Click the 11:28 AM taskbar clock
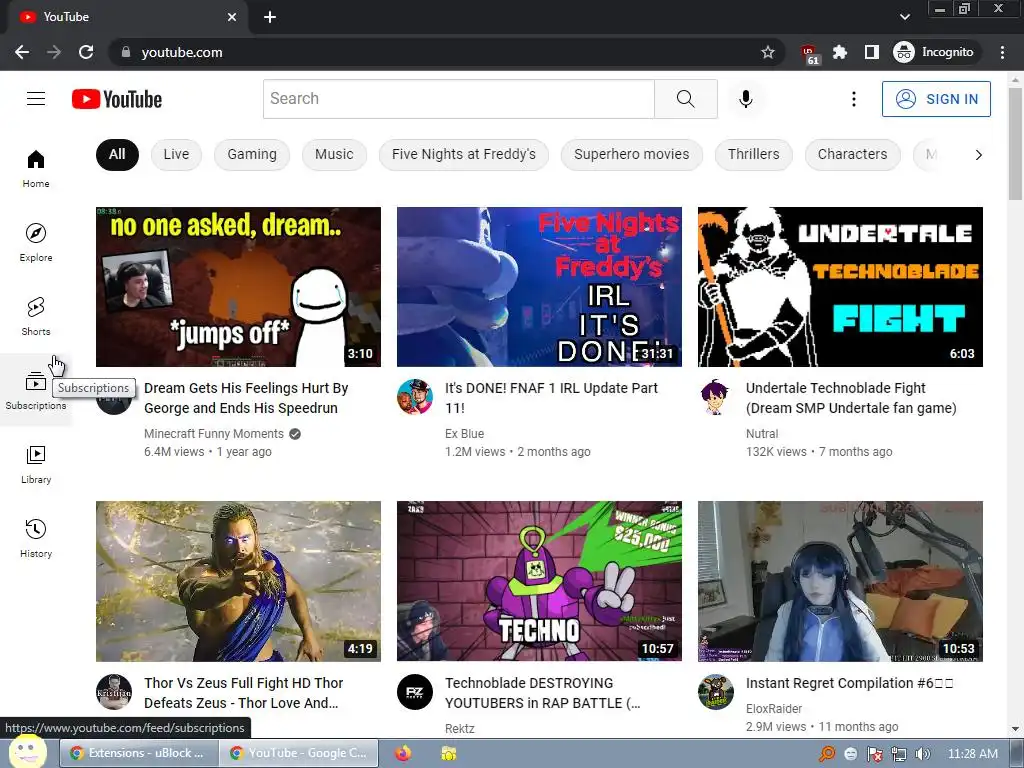The width and height of the screenshot is (1024, 768). click(x=972, y=754)
